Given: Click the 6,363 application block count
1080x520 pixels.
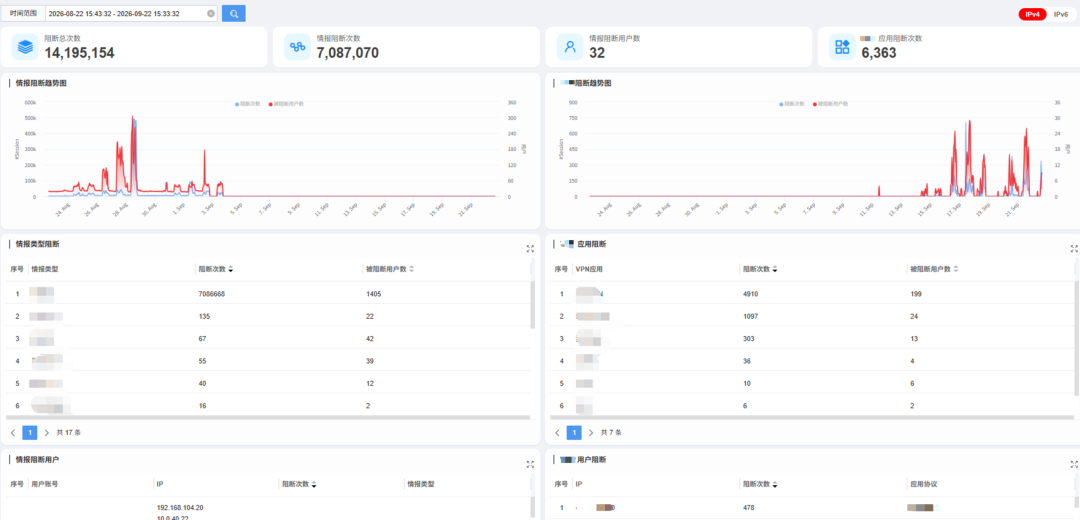Looking at the screenshot, I should [x=879, y=53].
